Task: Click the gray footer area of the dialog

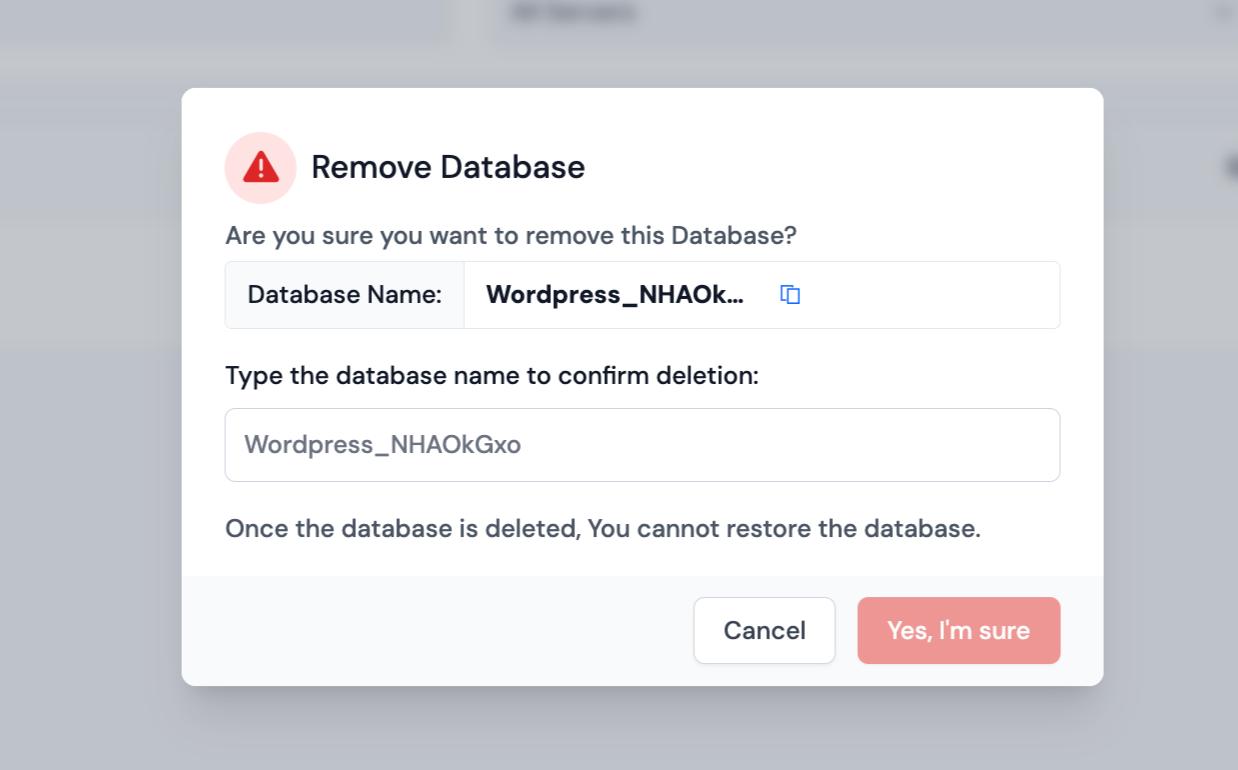Action: tap(400, 630)
